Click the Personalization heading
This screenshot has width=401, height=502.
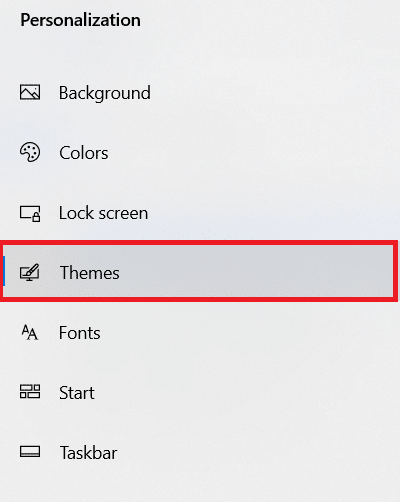click(x=80, y=20)
